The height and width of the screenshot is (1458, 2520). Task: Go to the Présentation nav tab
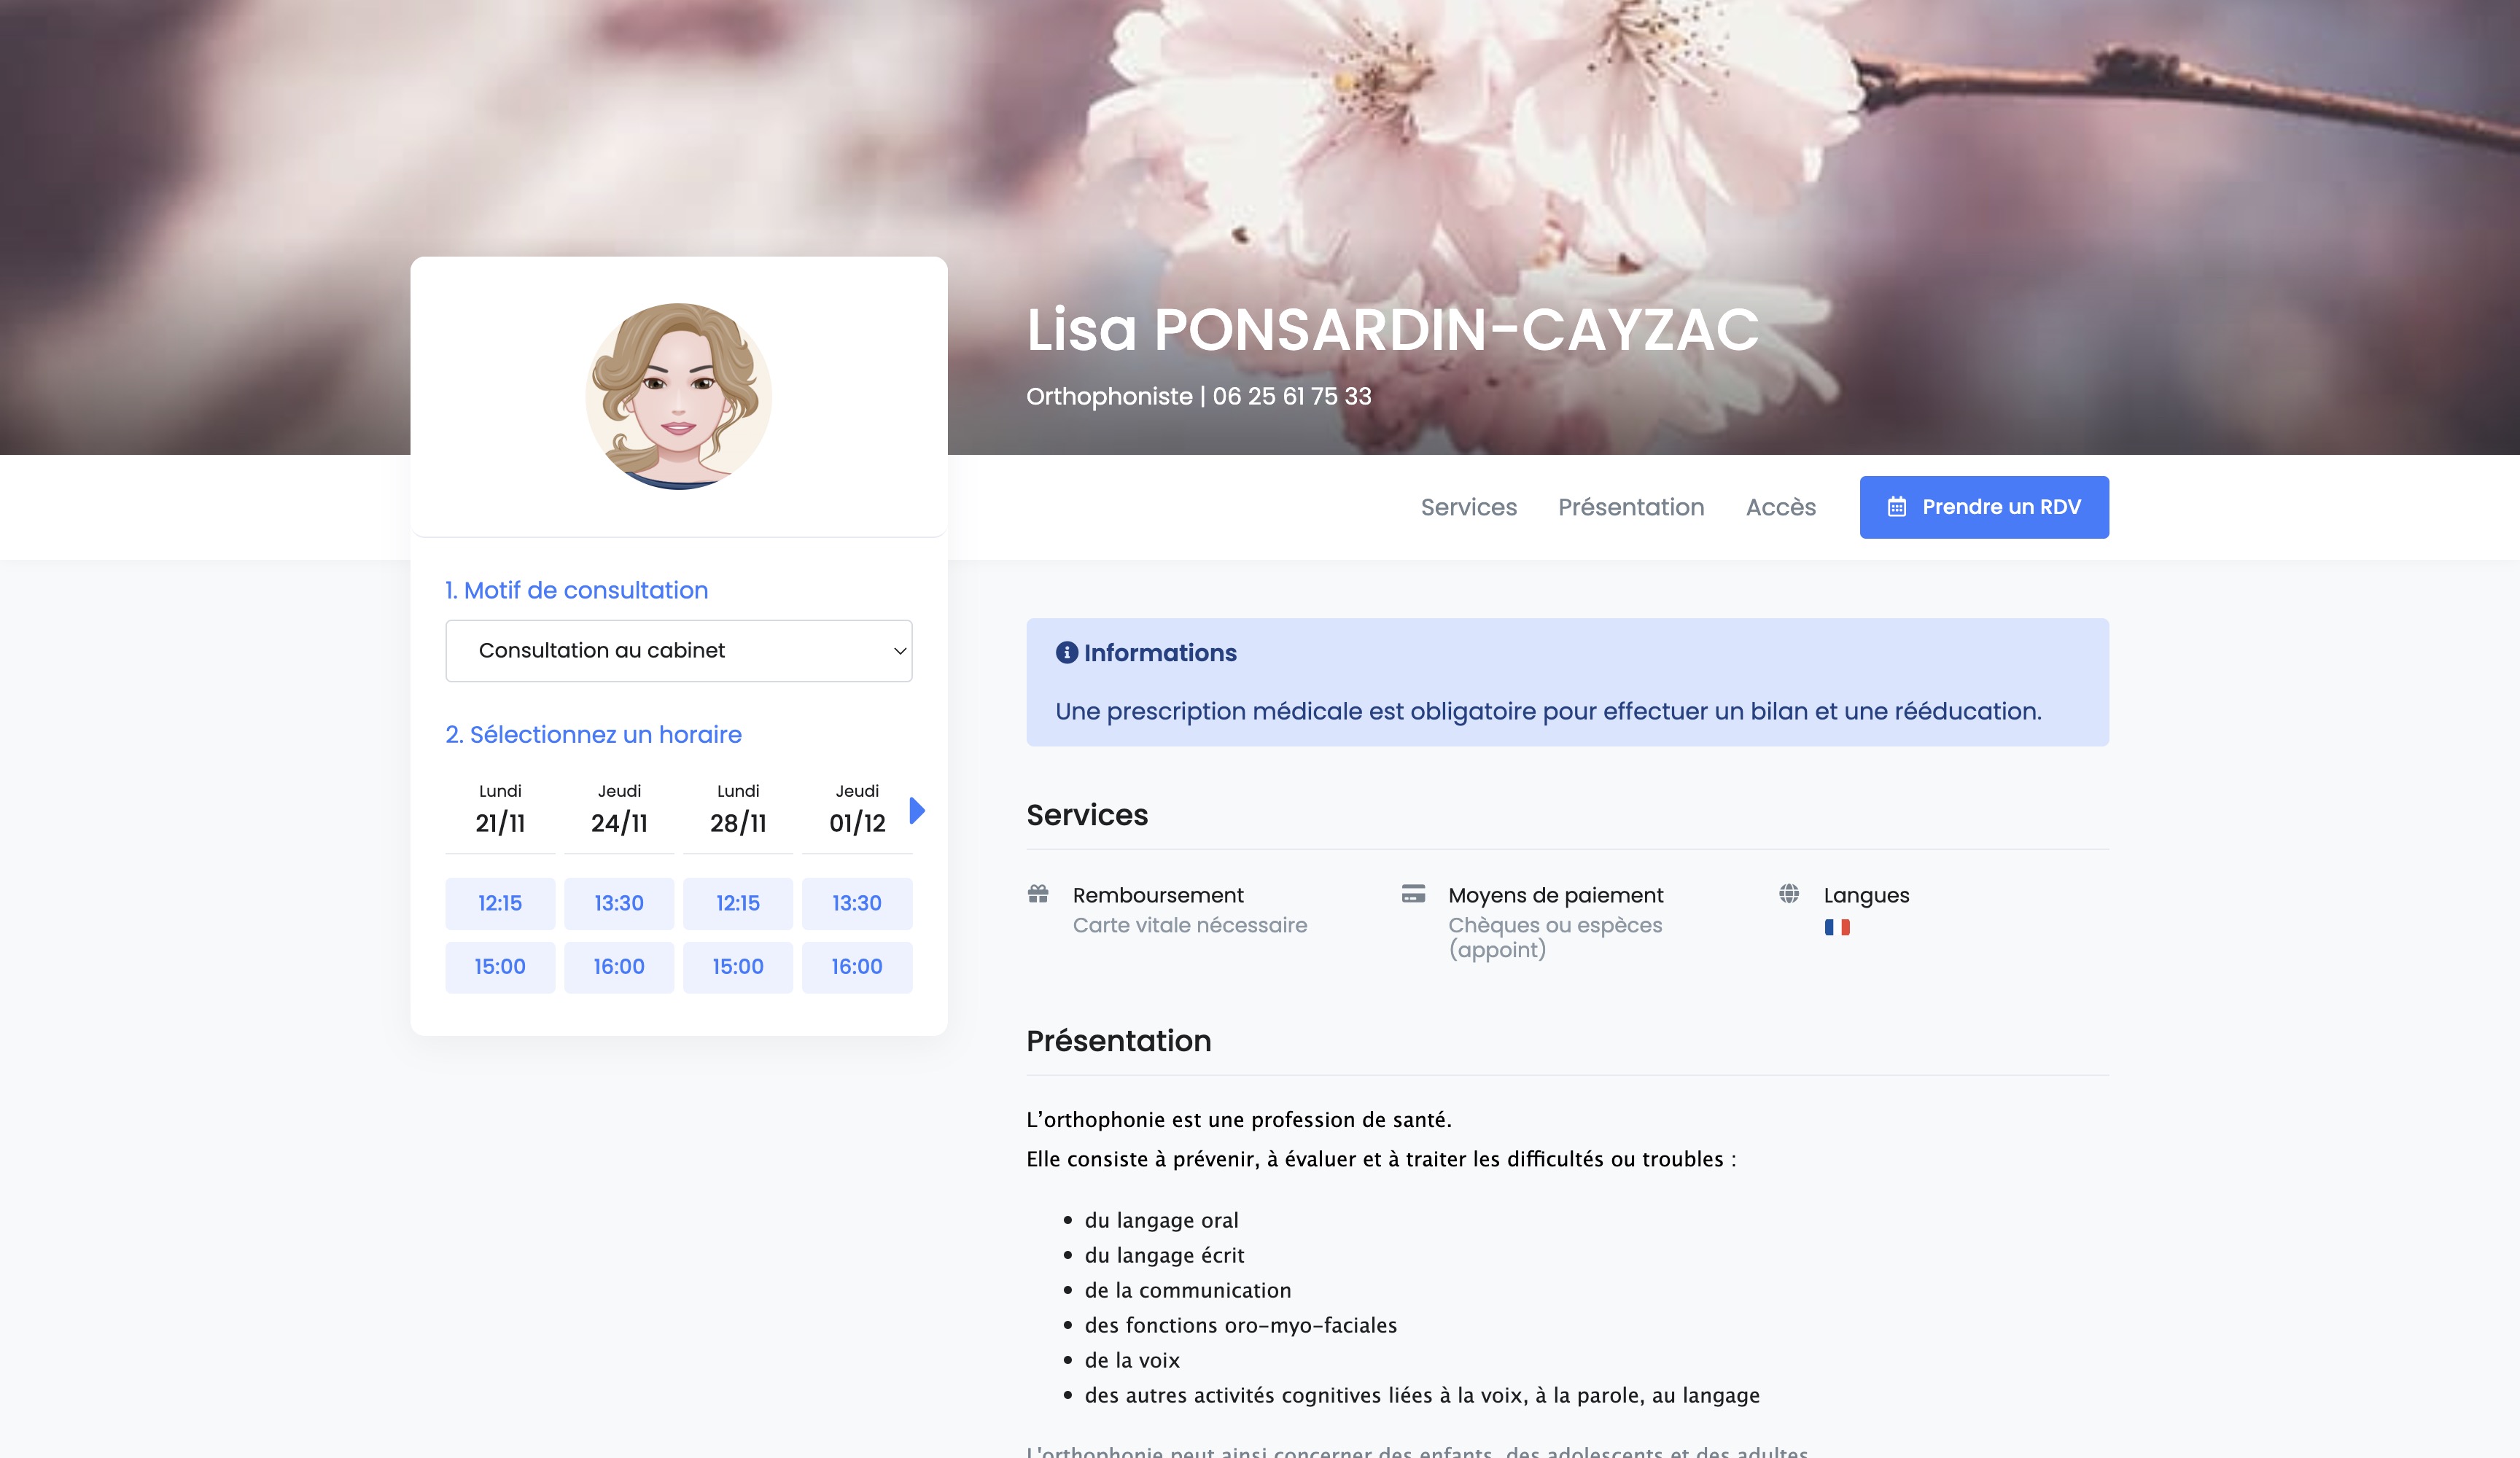tap(1631, 507)
